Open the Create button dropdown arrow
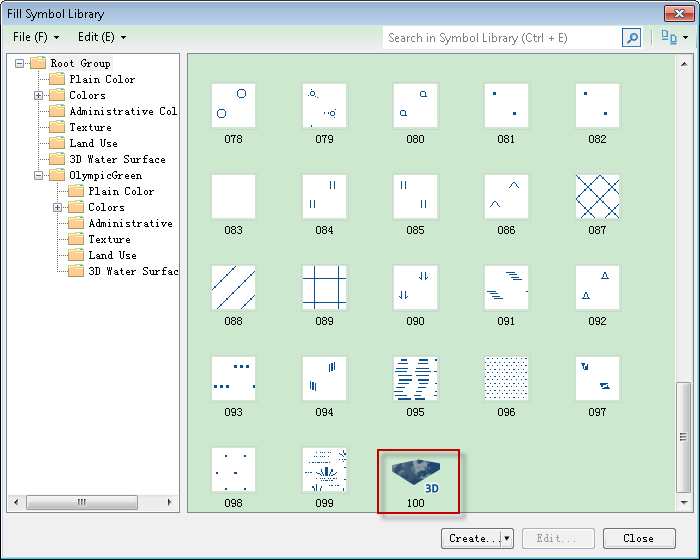Image resolution: width=700 pixels, height=560 pixels. [507, 538]
